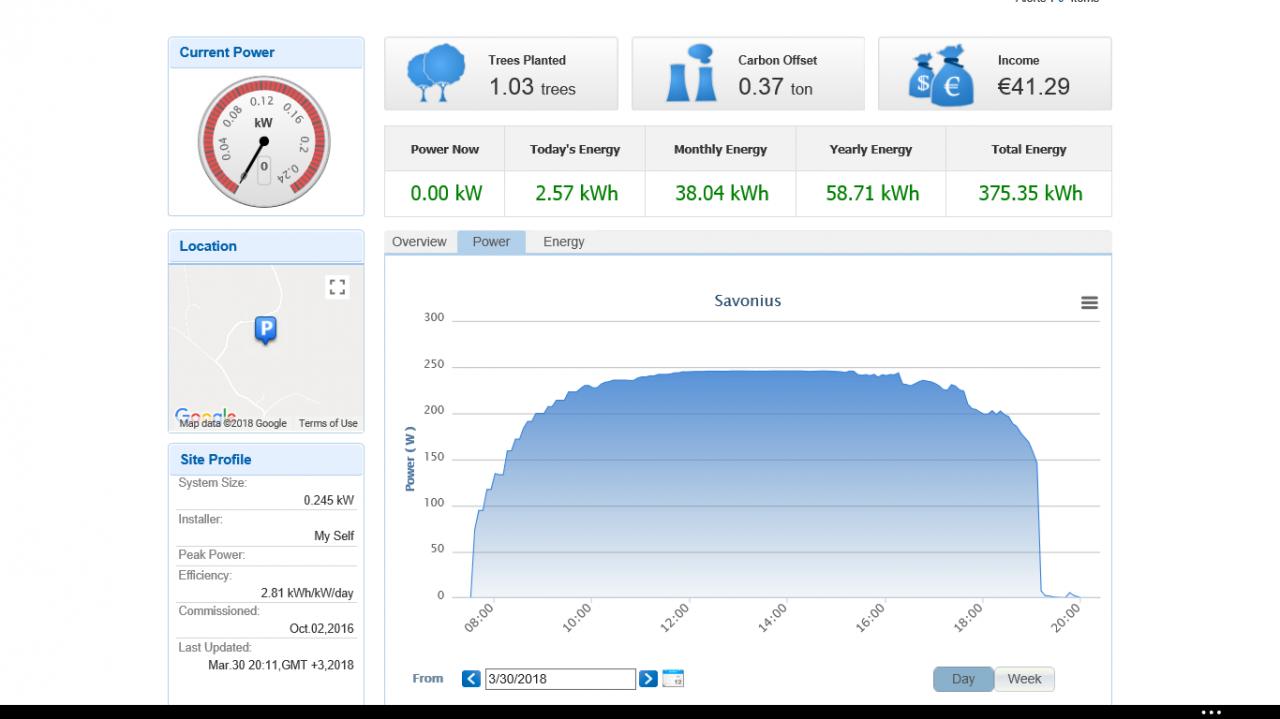Click the Trees Planted icon
The width and height of the screenshot is (1280, 719).
(x=437, y=73)
